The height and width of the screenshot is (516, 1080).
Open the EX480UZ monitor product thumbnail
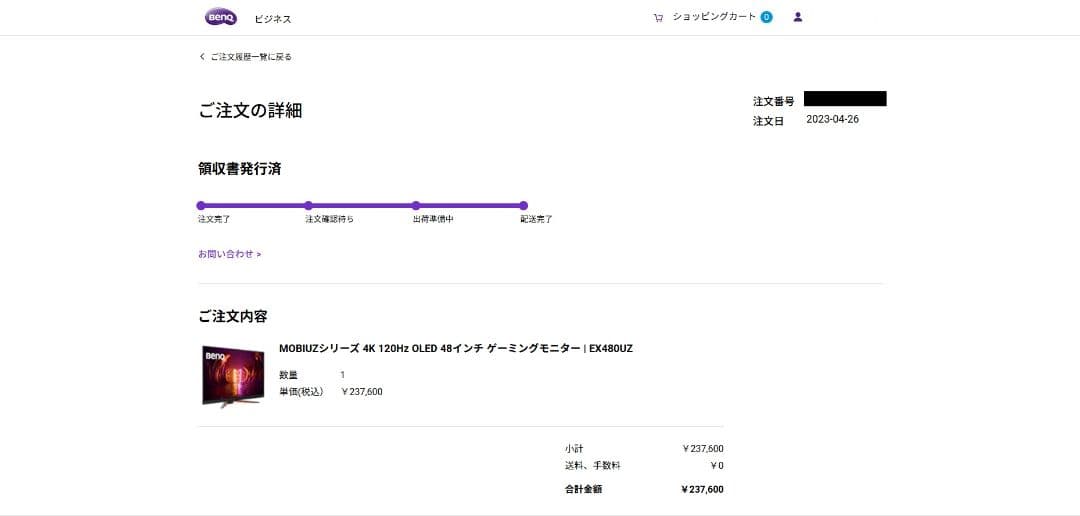pyautogui.click(x=233, y=376)
